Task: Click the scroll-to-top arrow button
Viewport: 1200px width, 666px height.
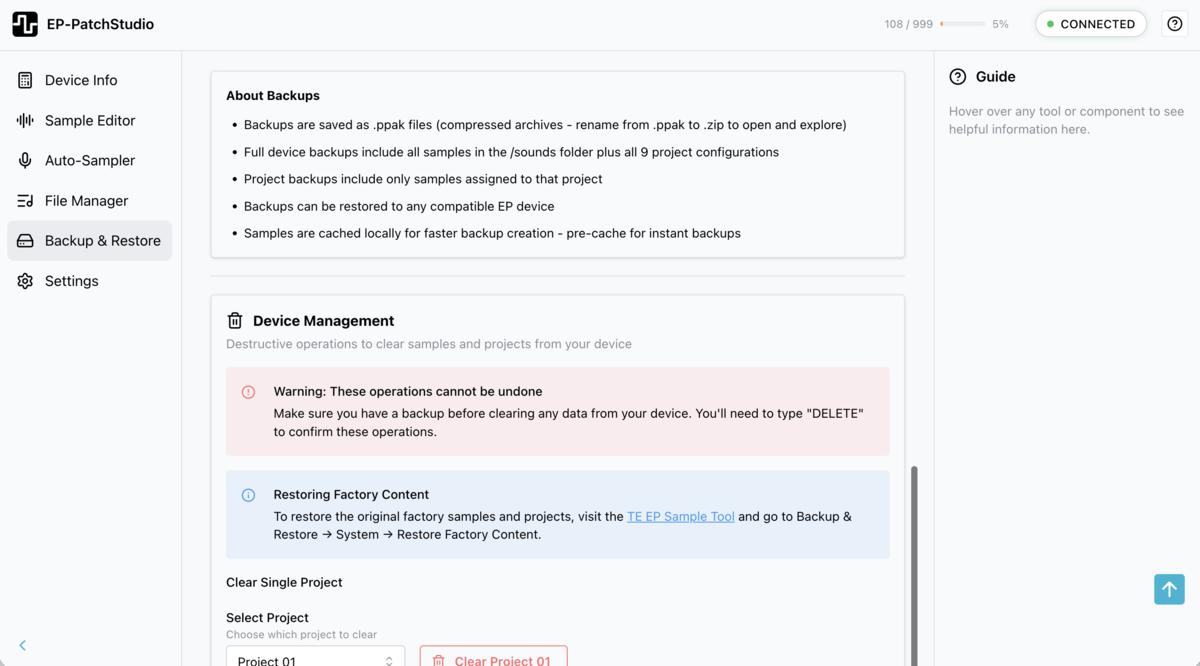Action: (x=1169, y=589)
